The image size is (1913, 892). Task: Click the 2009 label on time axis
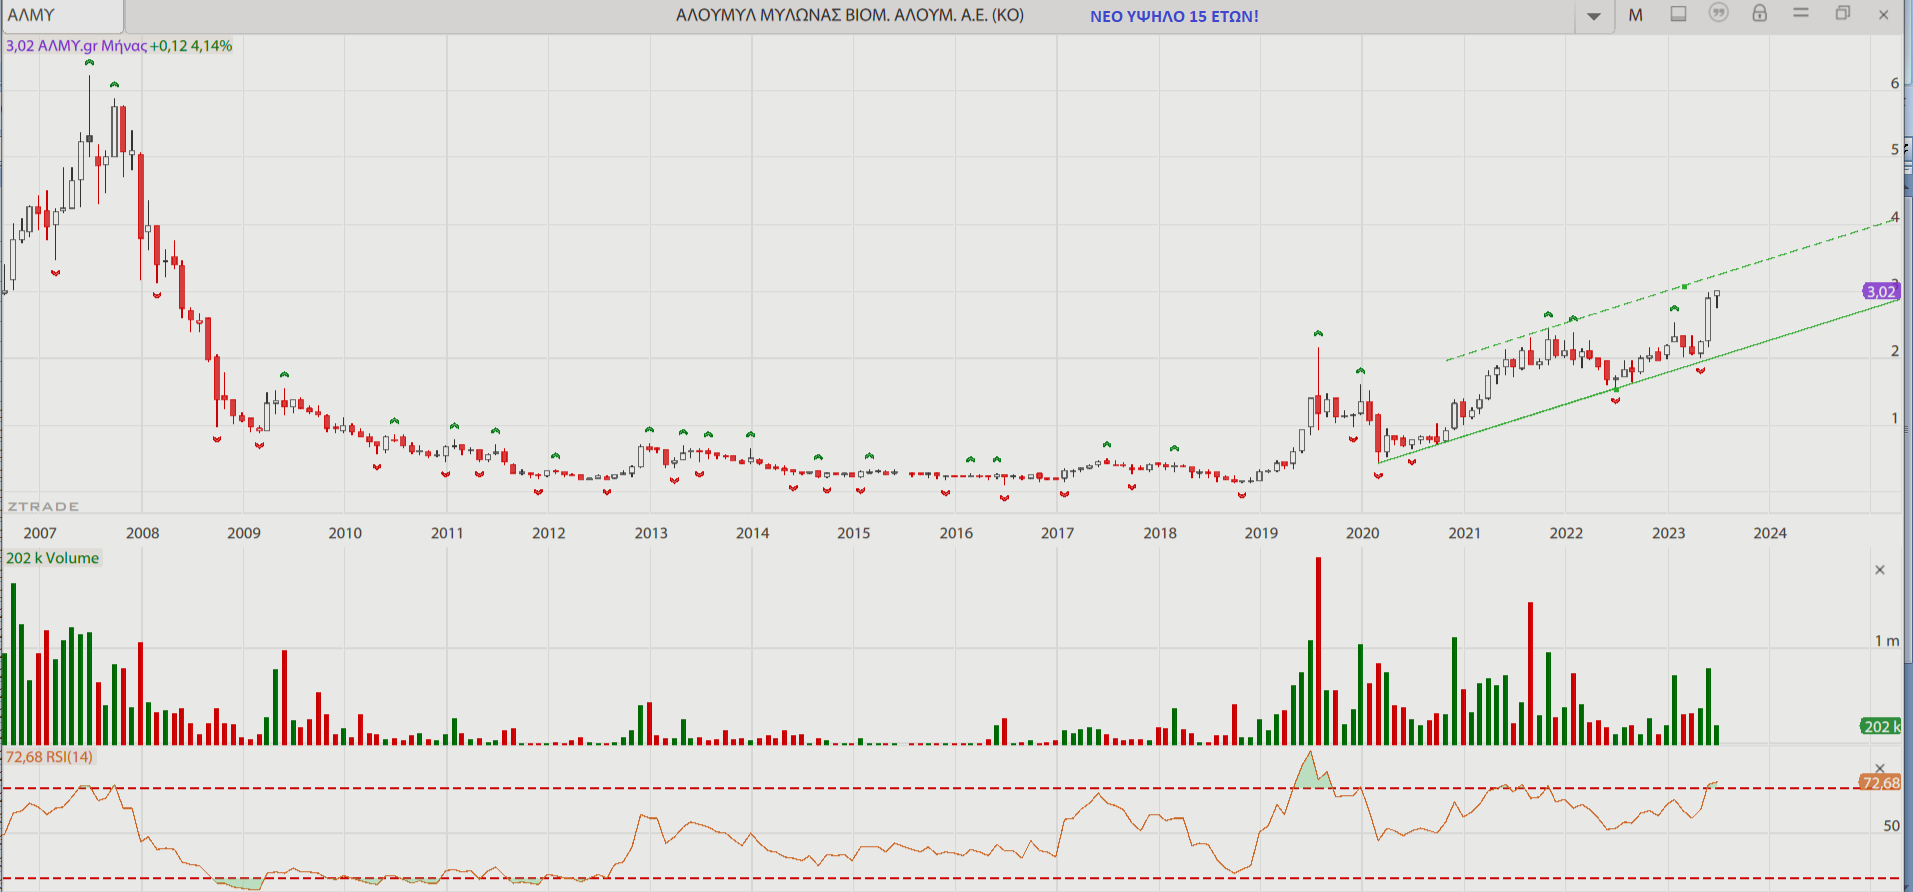tap(244, 533)
